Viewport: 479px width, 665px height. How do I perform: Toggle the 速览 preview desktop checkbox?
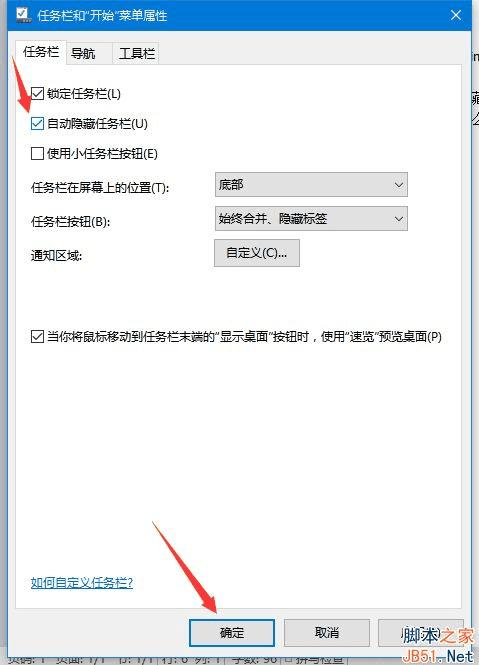point(37,337)
